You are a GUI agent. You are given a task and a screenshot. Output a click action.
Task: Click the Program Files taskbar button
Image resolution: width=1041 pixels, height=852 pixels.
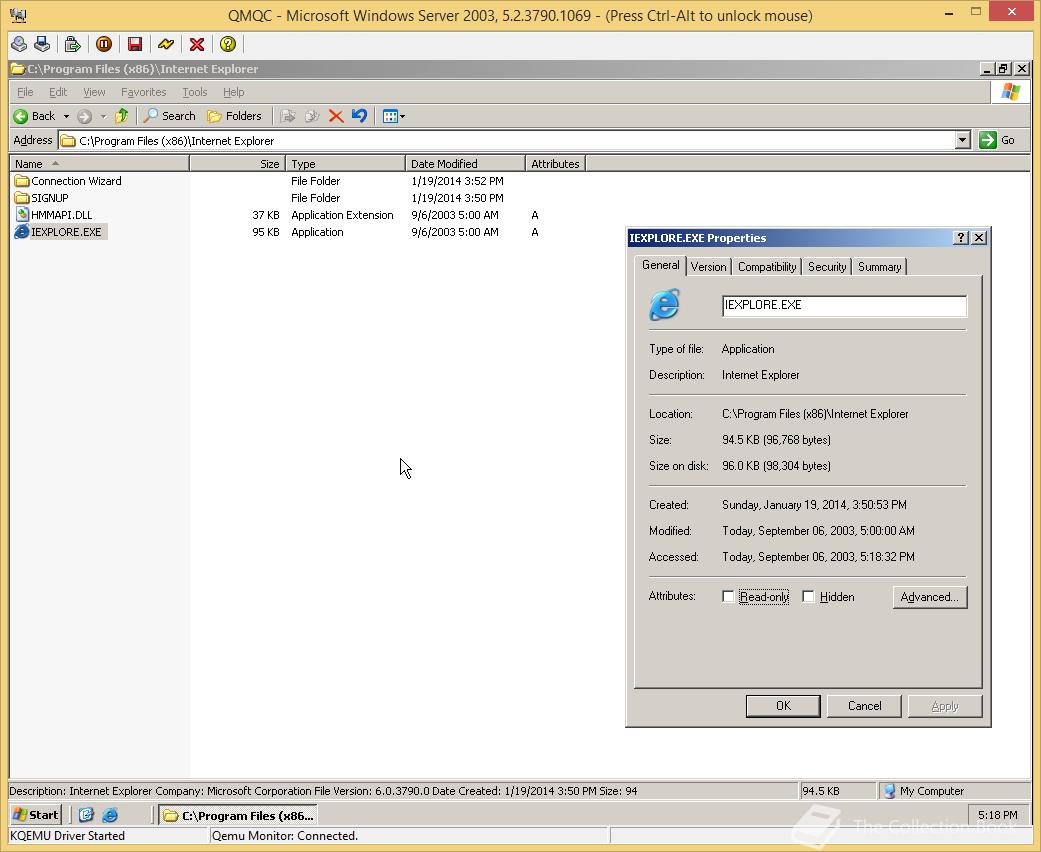click(x=238, y=815)
